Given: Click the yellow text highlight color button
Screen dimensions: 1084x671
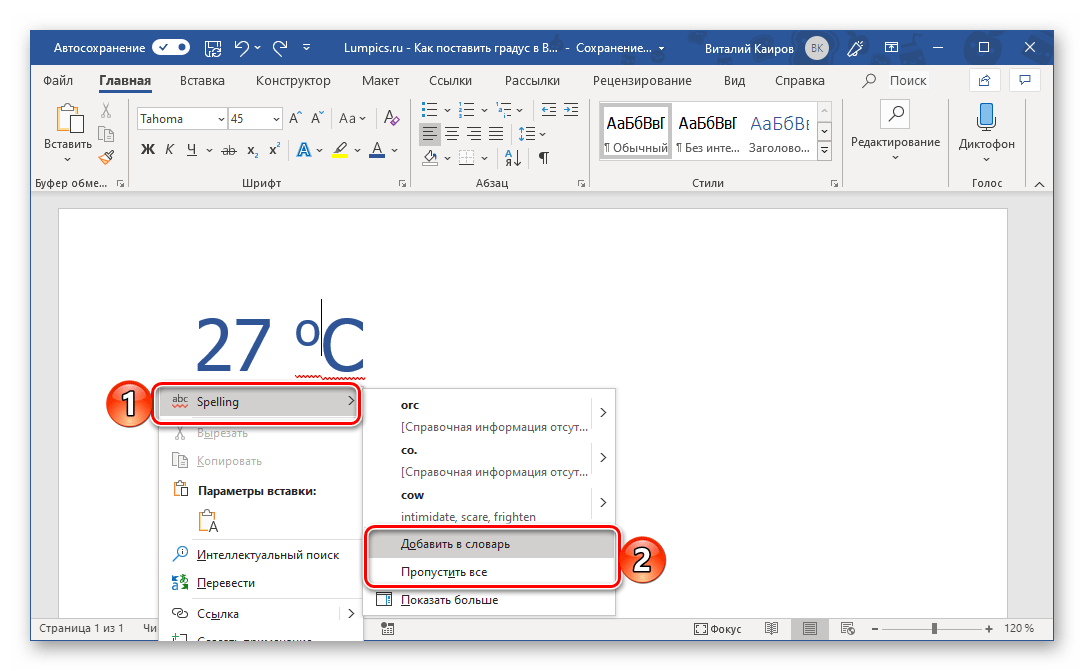Looking at the screenshot, I should (339, 149).
